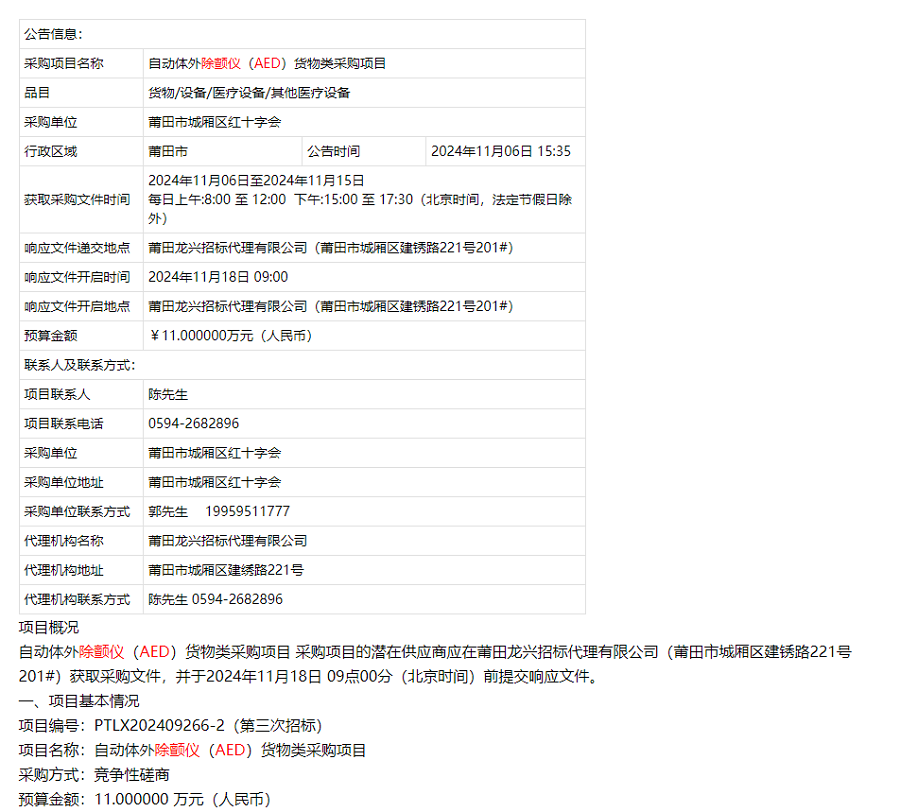Image resolution: width=900 pixels, height=812 pixels.
Task: Click the 采购方式 text 竞争性磋商
Action: click(x=132, y=774)
